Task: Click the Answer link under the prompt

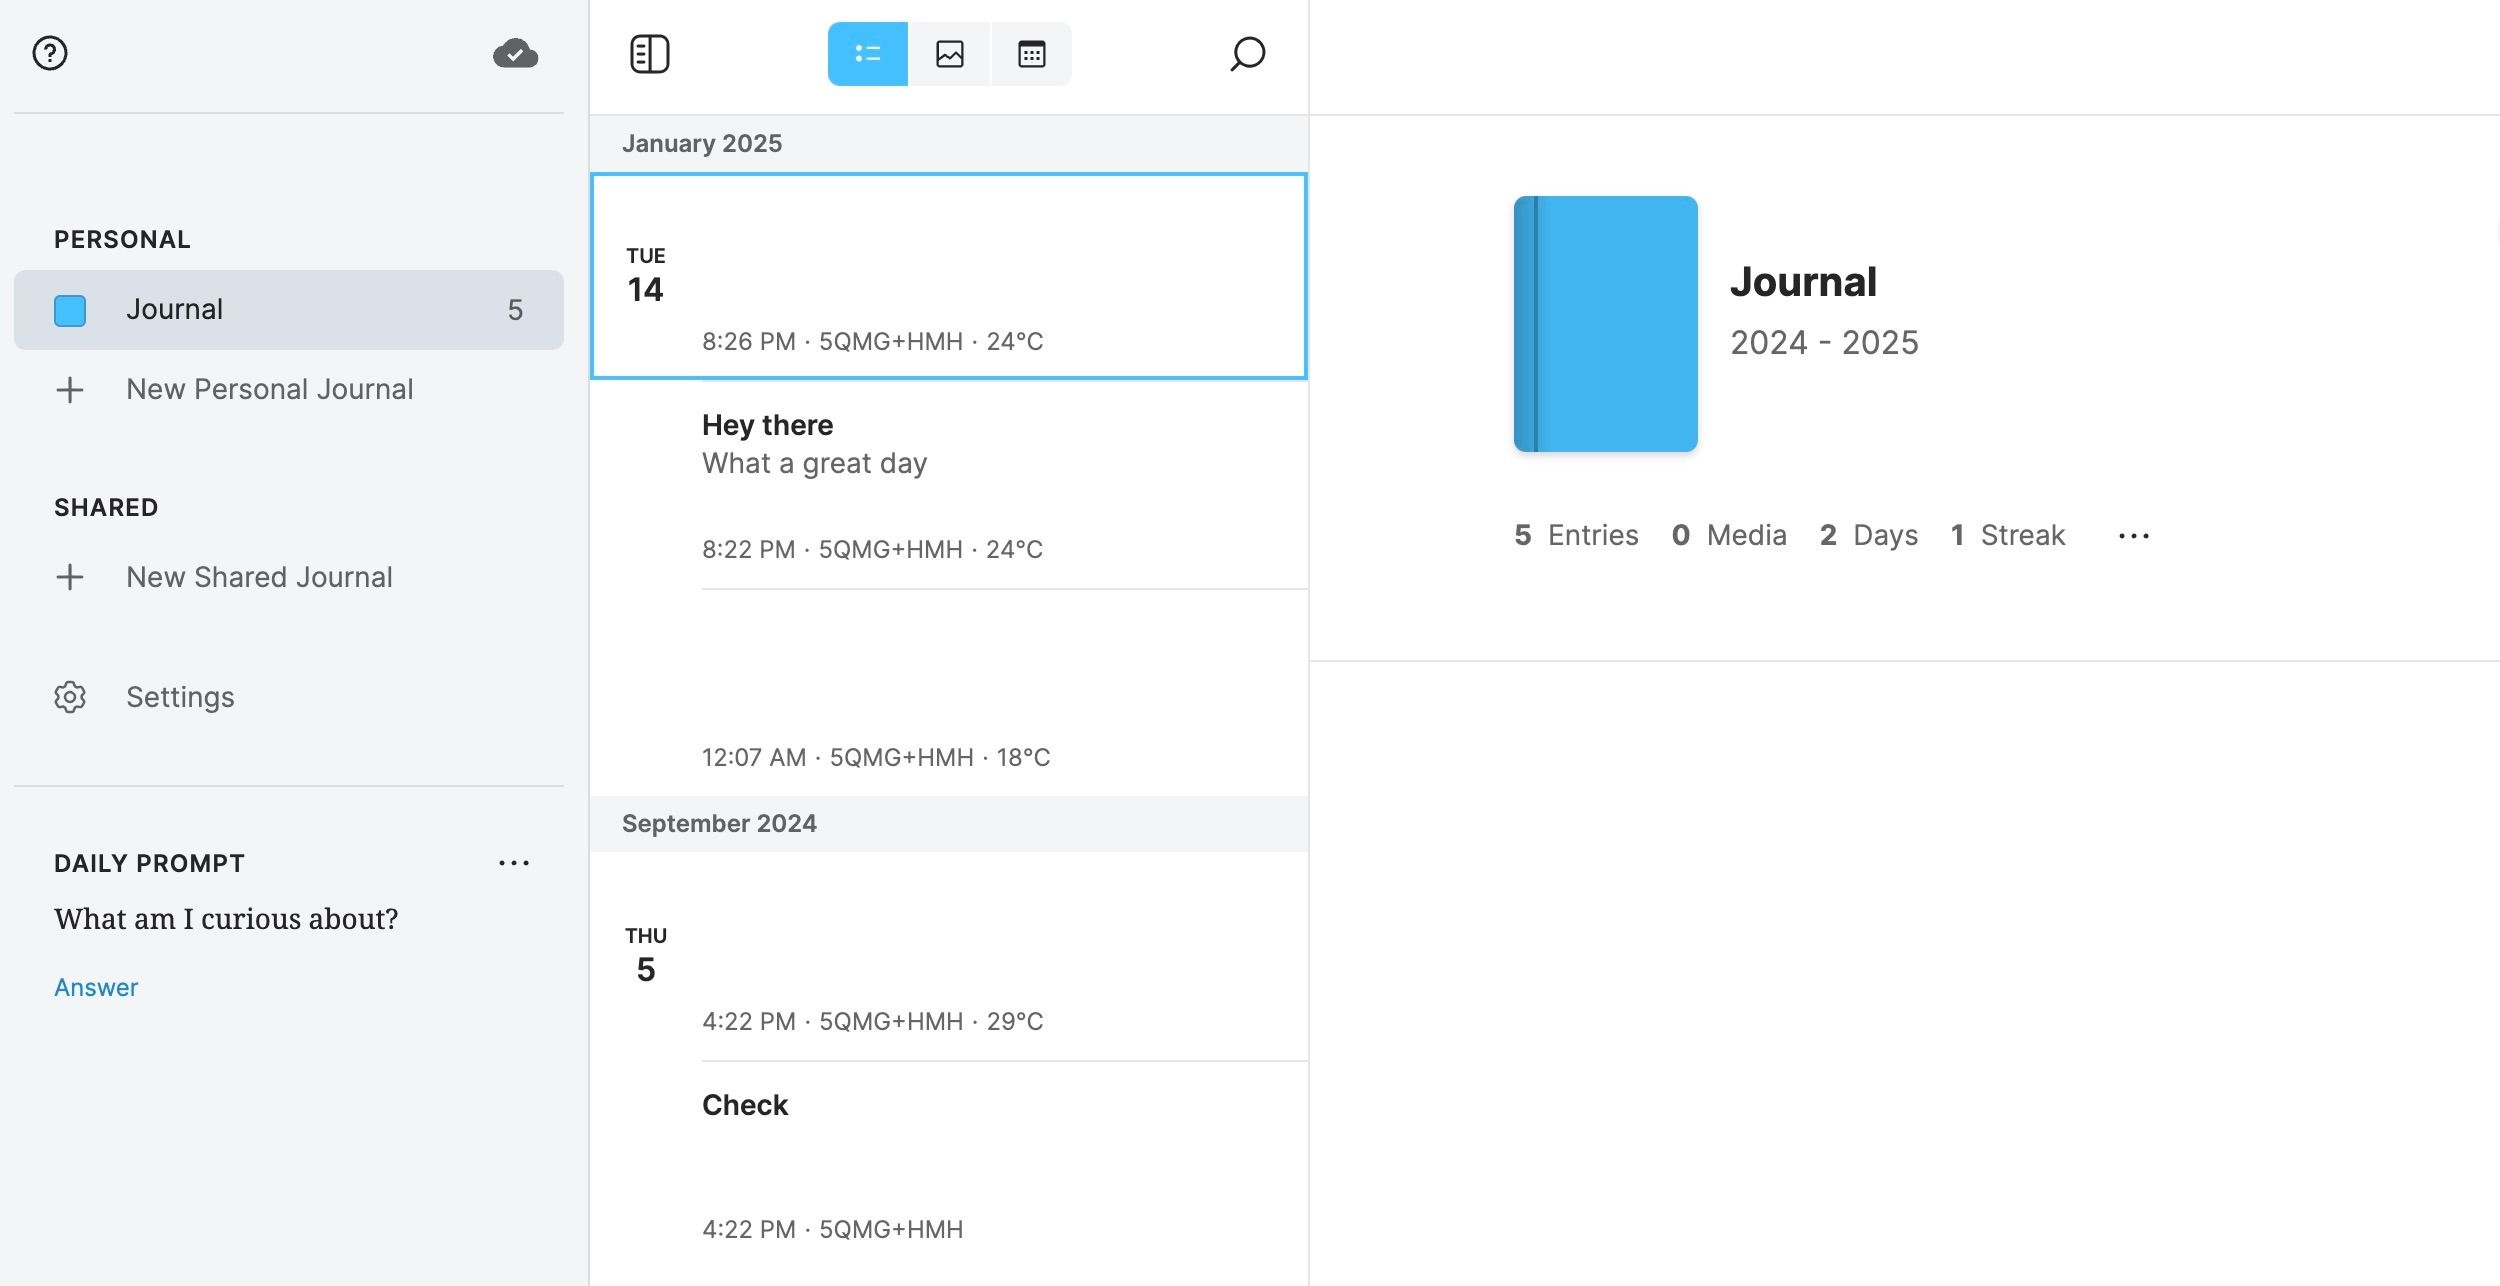Action: [x=95, y=987]
